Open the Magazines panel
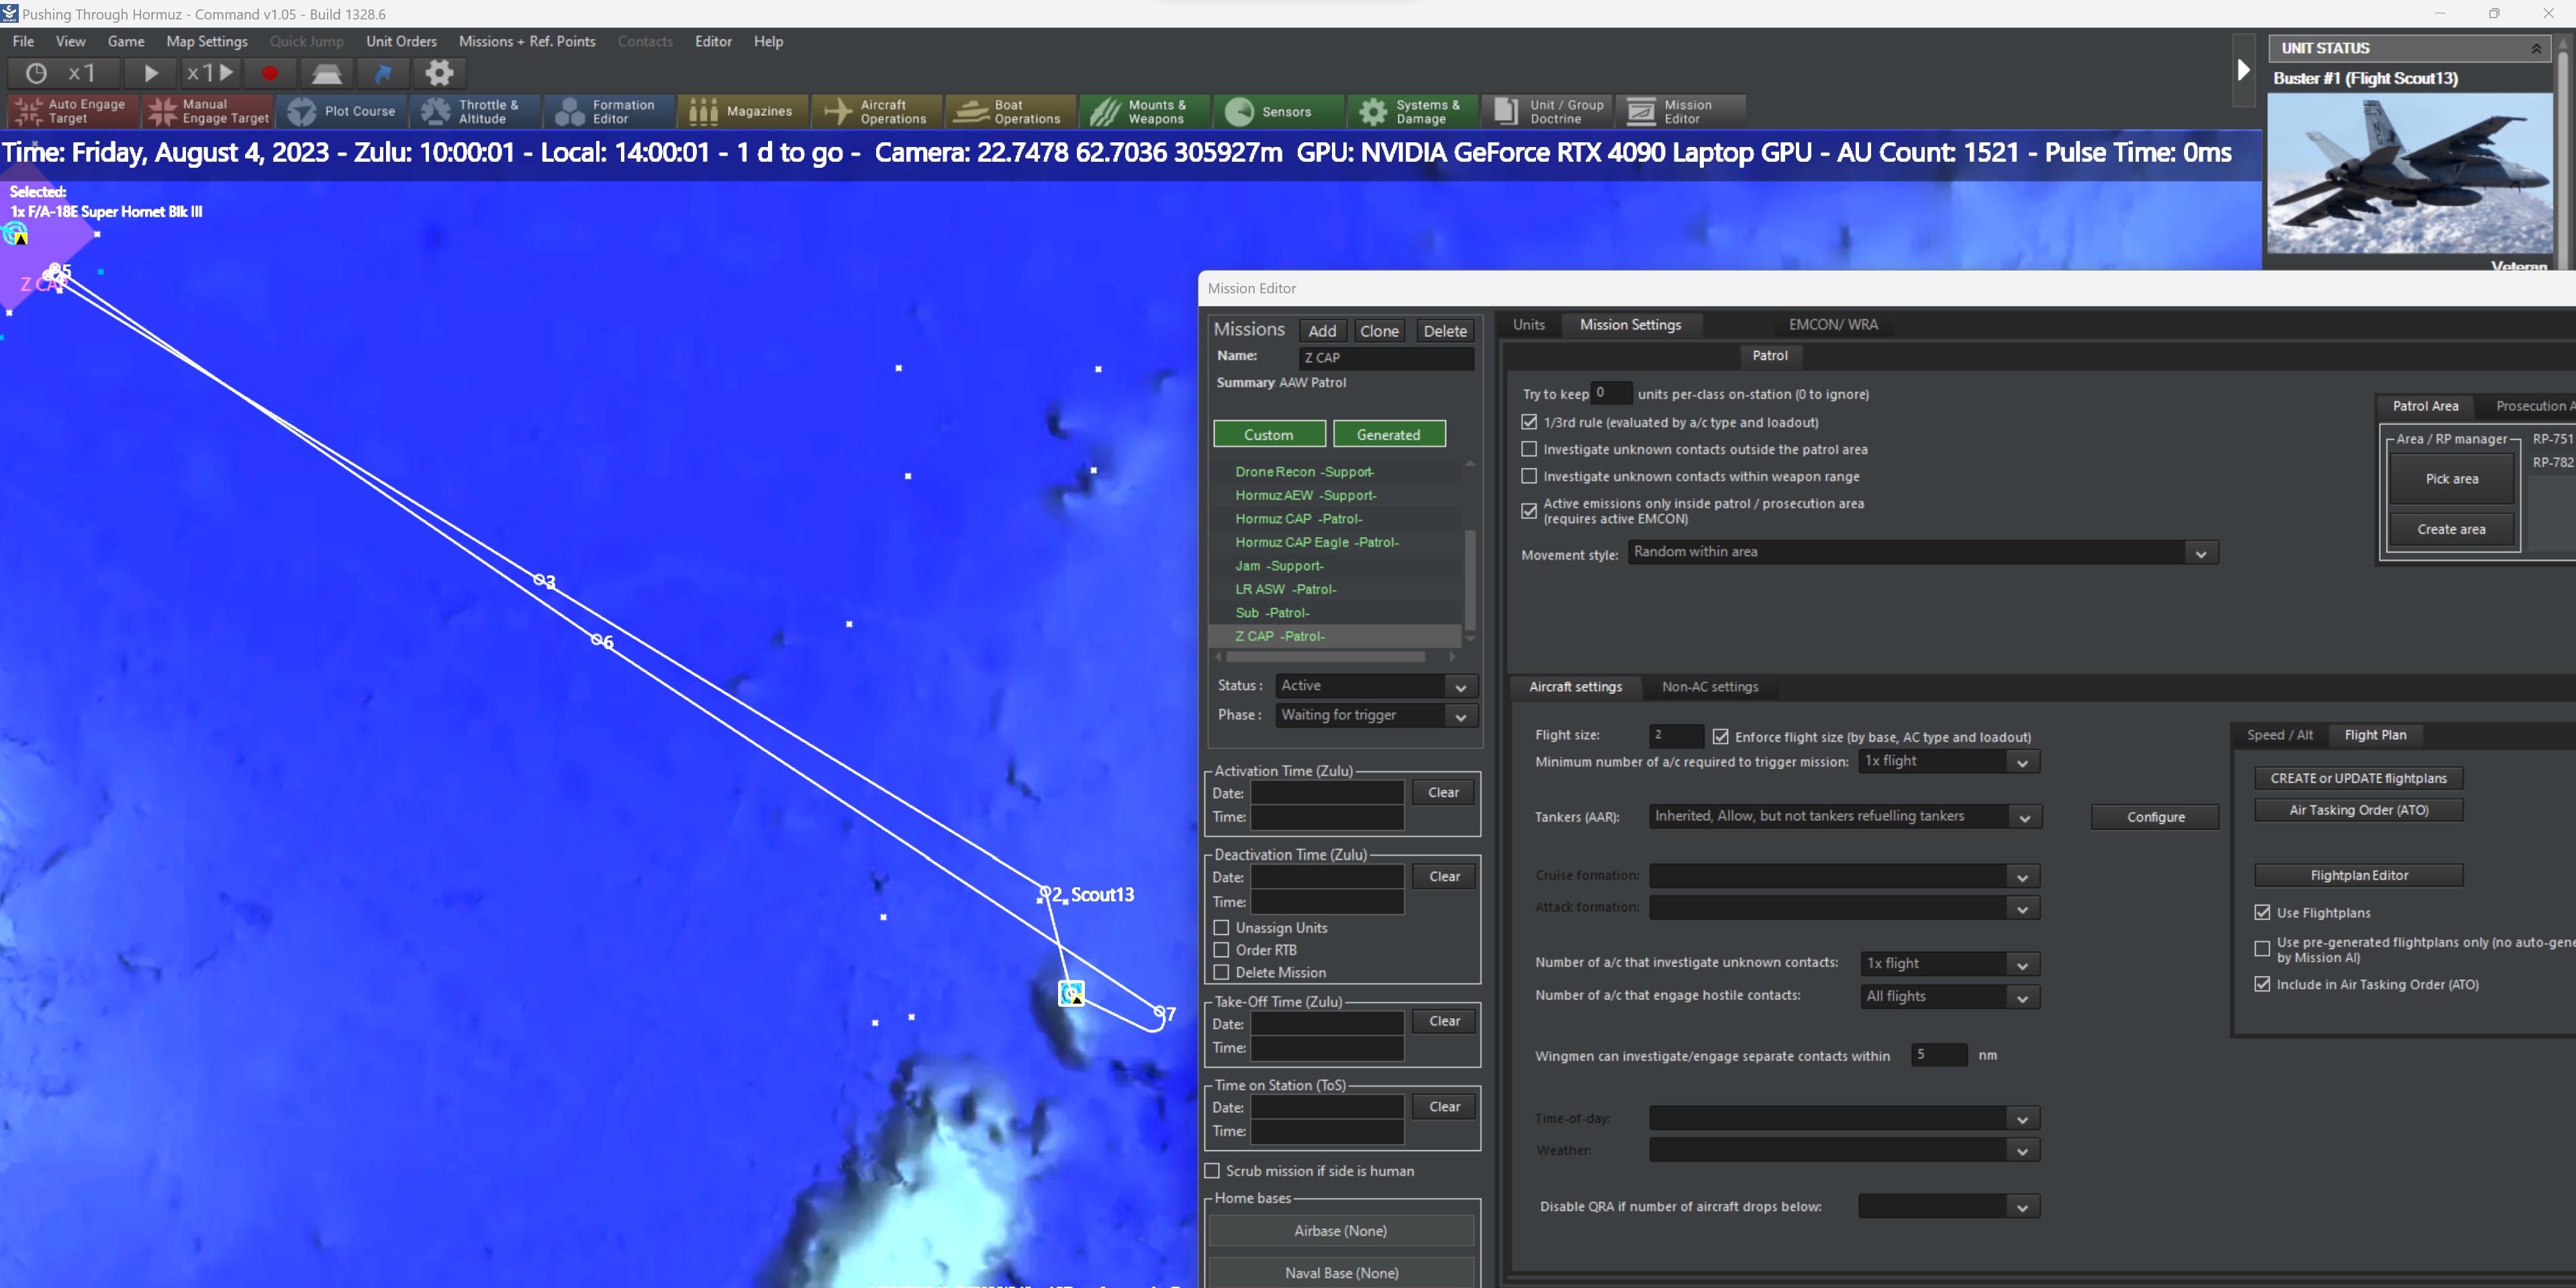This screenshot has width=2576, height=1288. click(743, 111)
